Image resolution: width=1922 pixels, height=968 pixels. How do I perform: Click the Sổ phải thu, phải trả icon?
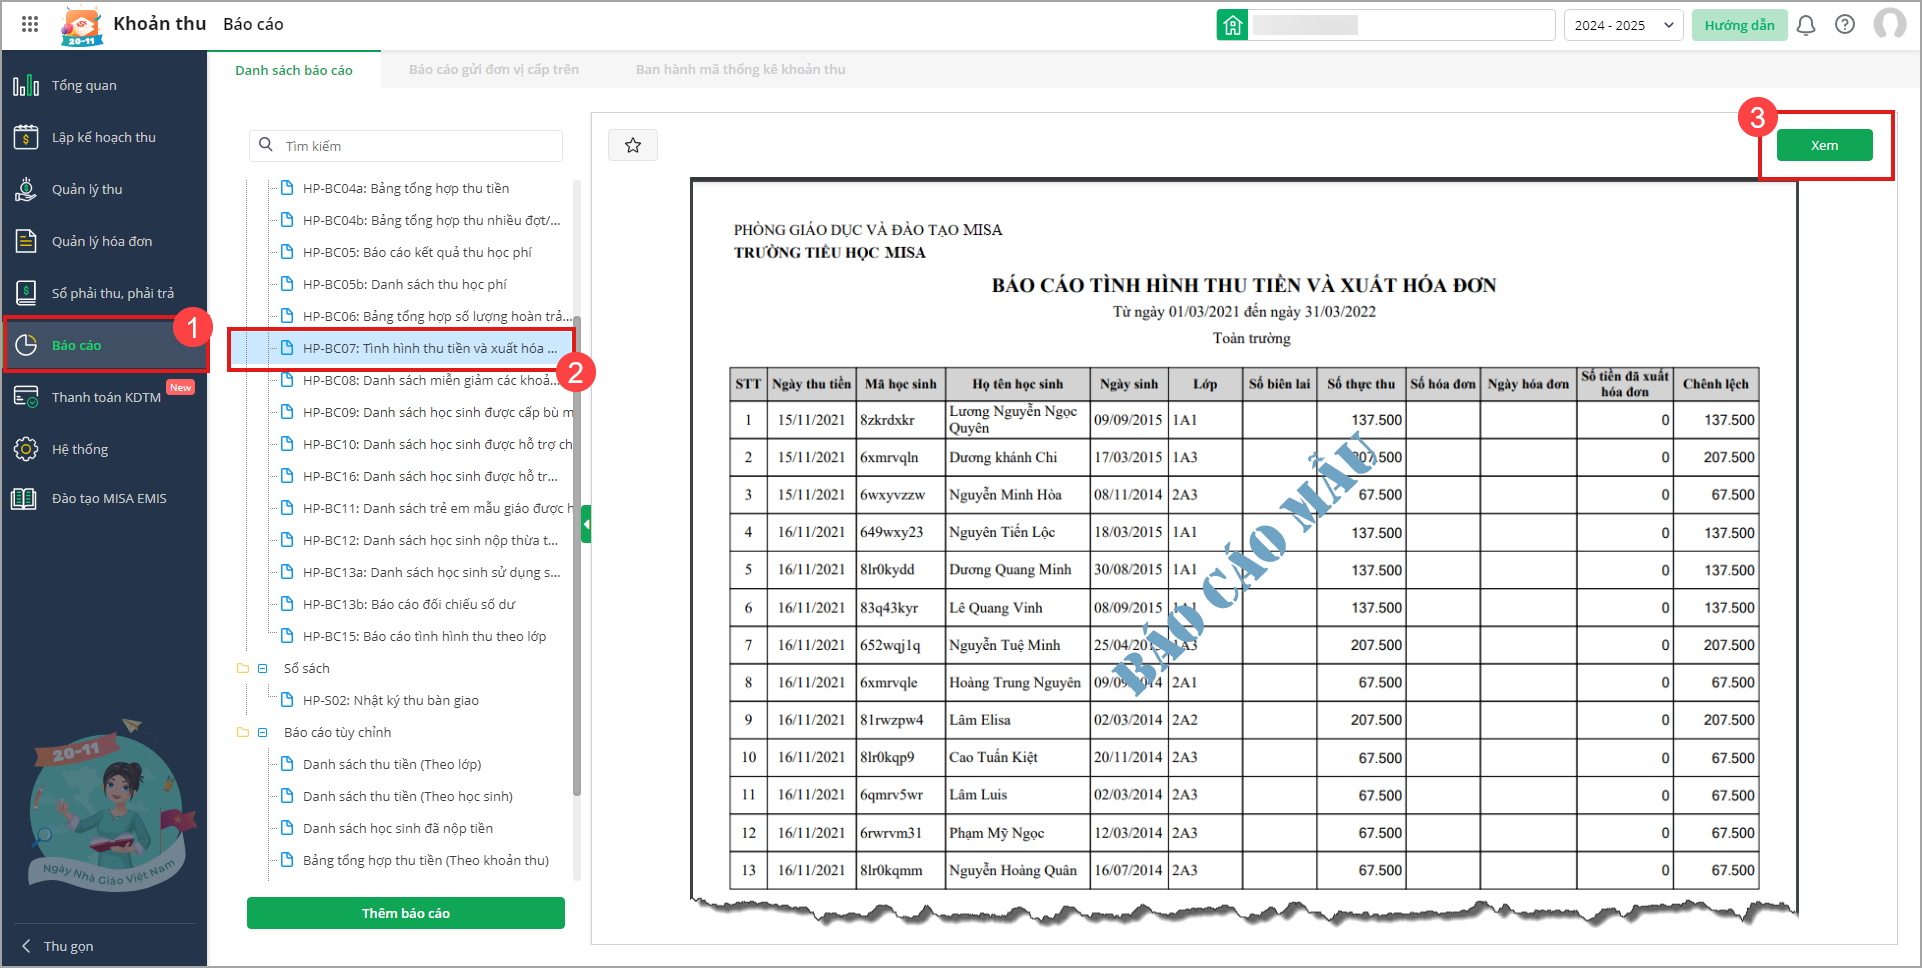pos(26,293)
